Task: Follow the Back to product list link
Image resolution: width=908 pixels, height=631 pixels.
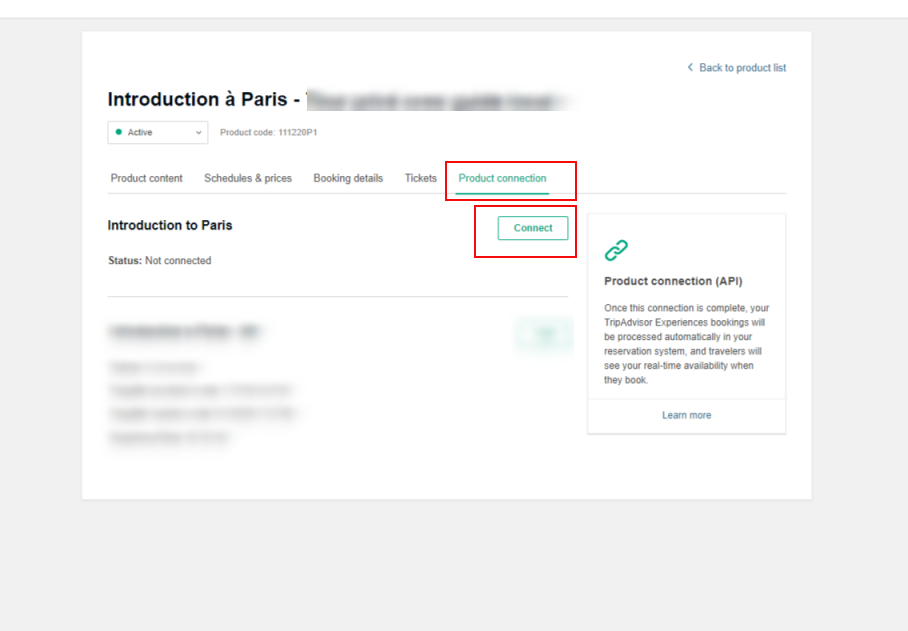Action: pos(742,68)
